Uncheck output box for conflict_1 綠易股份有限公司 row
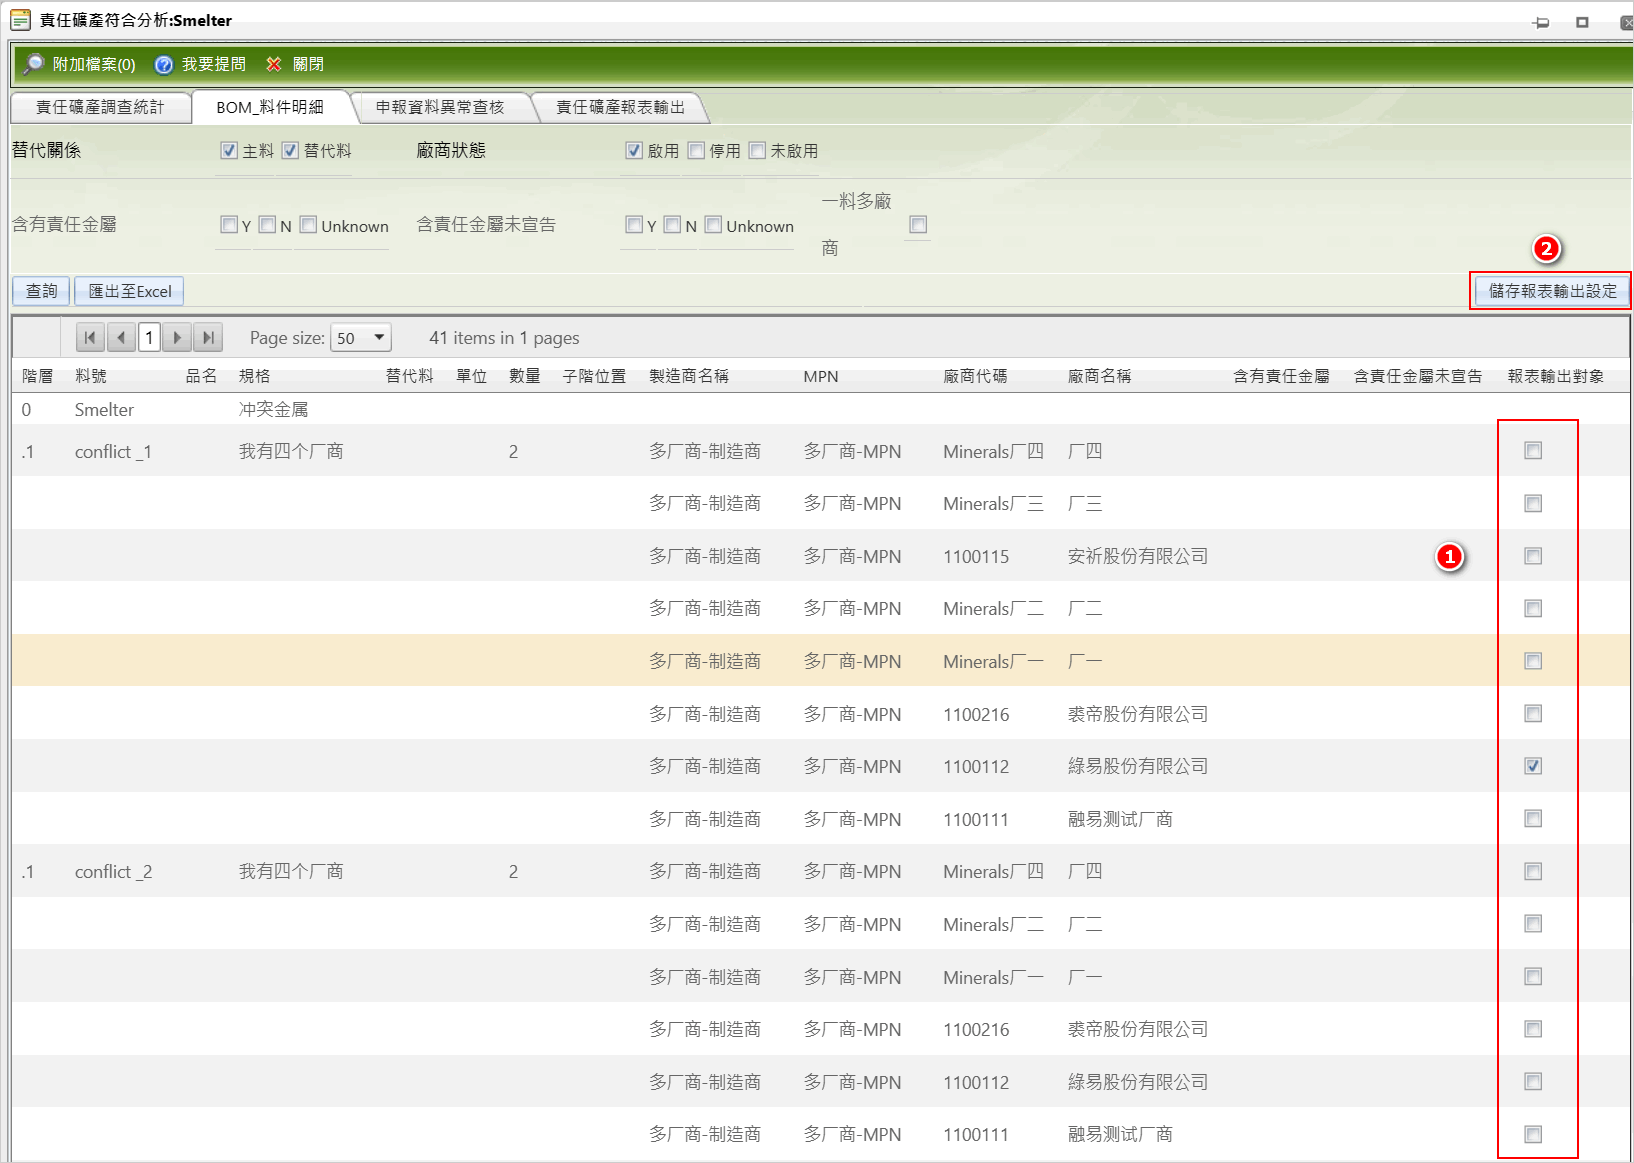The height and width of the screenshot is (1163, 1634). point(1533,766)
